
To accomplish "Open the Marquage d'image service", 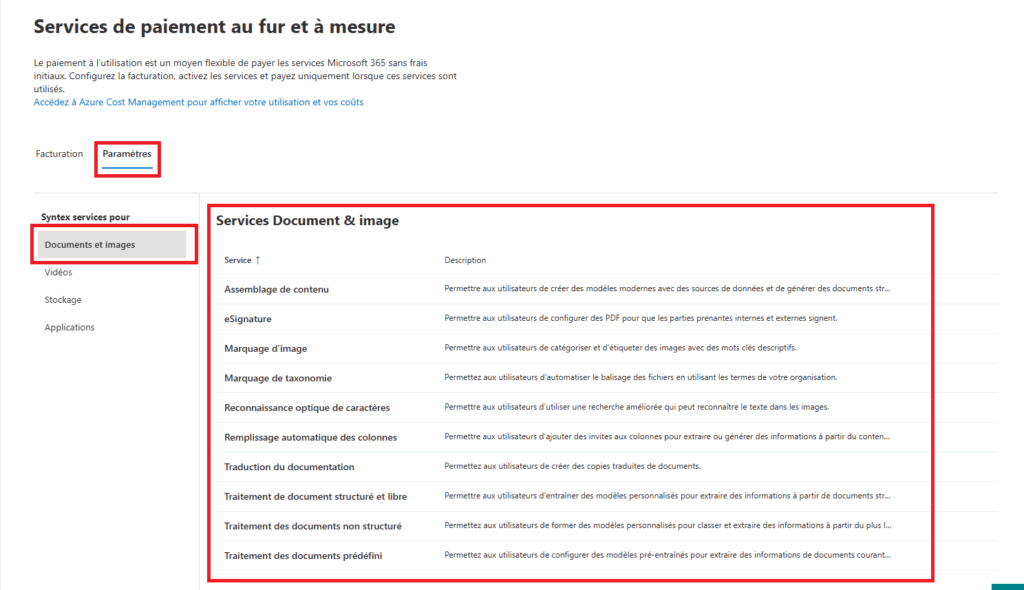I will pyautogui.click(x=265, y=348).
